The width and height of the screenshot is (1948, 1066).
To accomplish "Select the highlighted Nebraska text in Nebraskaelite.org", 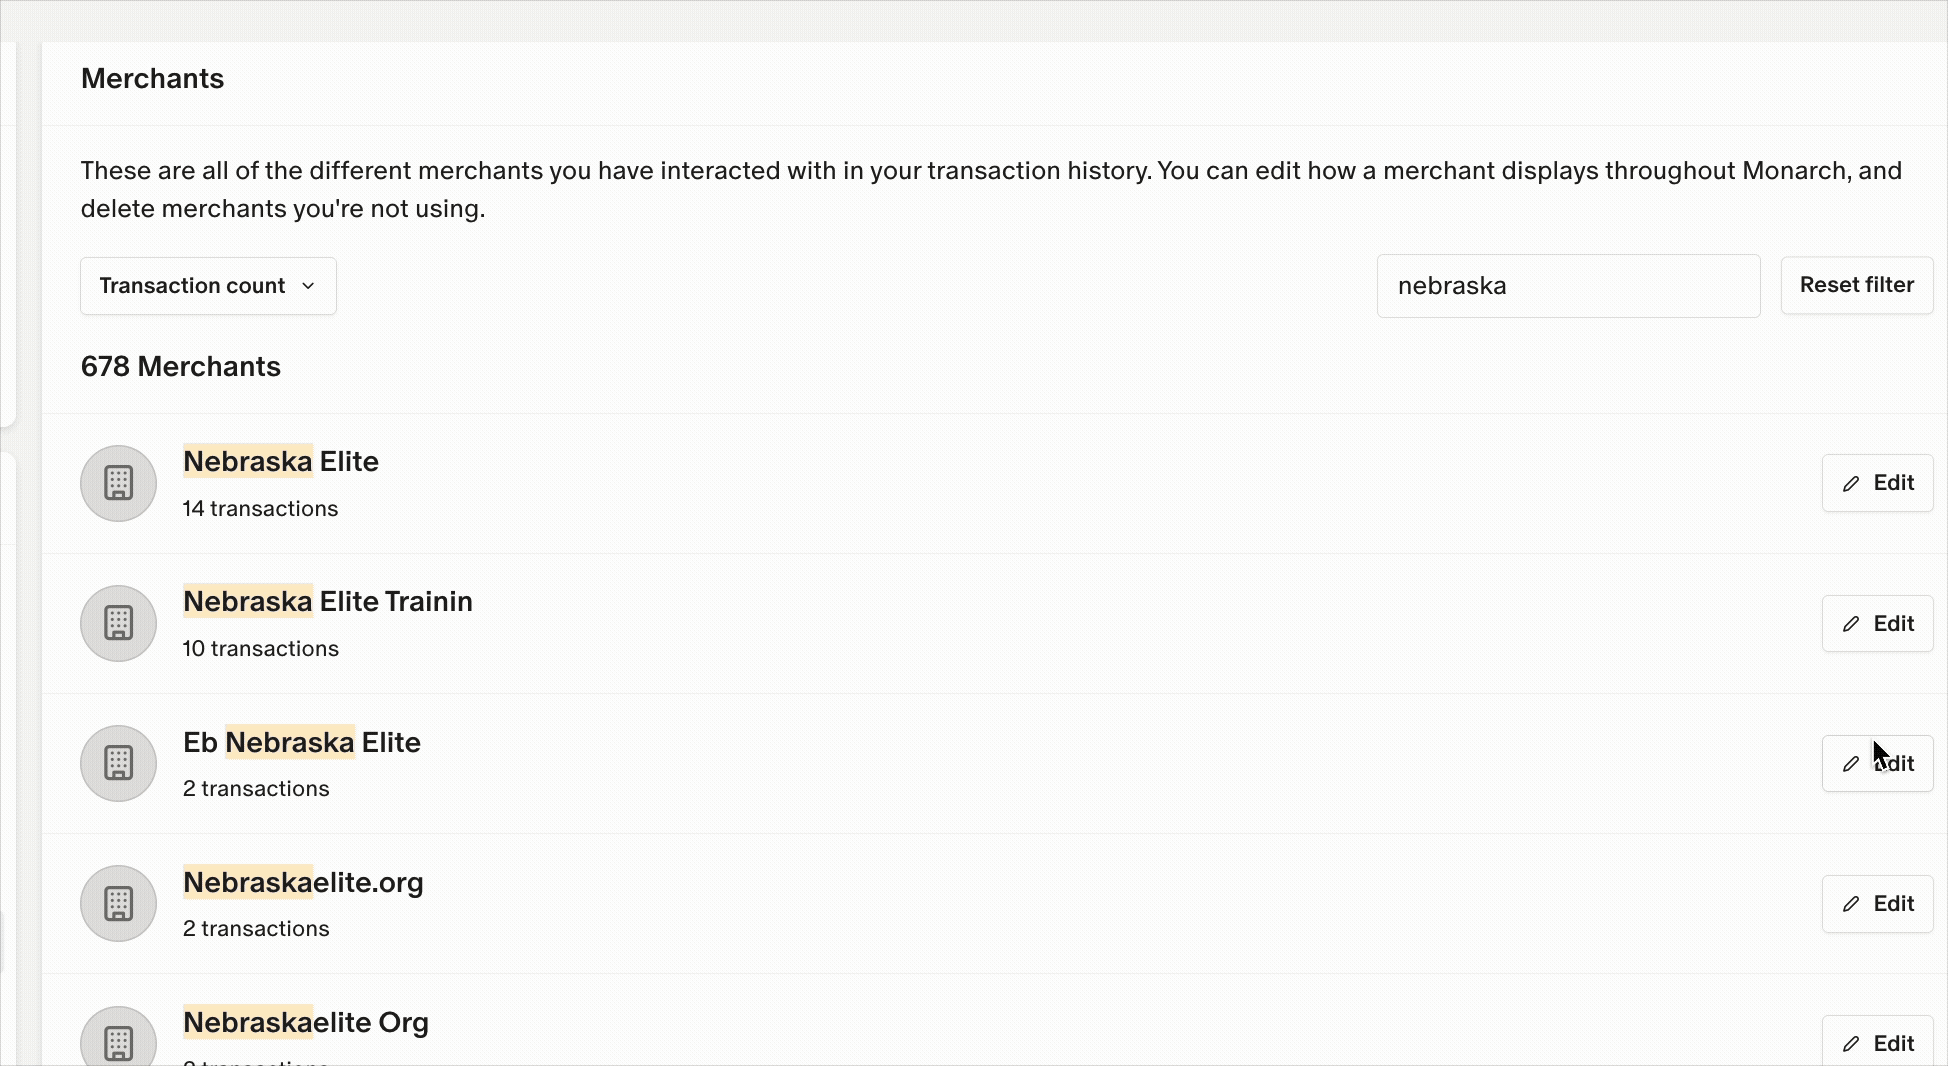I will coord(247,882).
